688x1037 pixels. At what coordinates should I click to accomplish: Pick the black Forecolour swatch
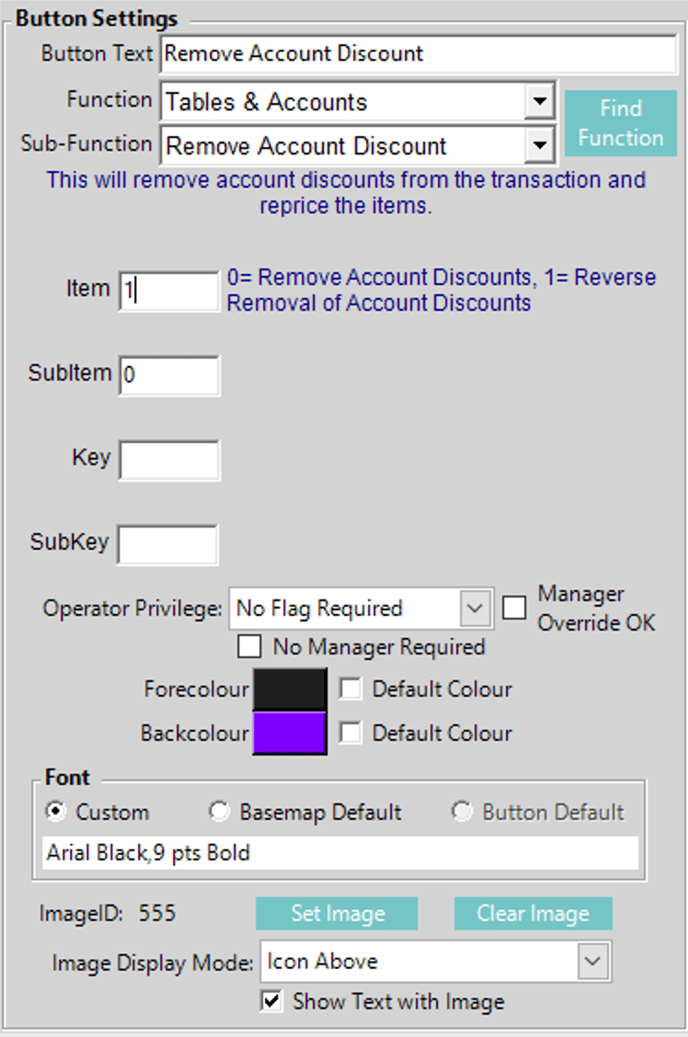click(x=290, y=689)
